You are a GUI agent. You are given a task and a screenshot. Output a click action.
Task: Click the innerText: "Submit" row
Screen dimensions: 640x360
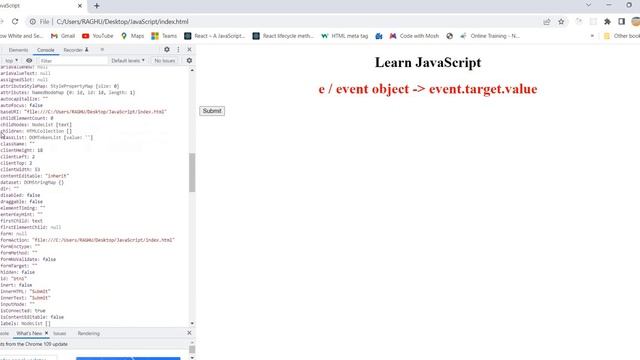pyautogui.click(x=25, y=298)
